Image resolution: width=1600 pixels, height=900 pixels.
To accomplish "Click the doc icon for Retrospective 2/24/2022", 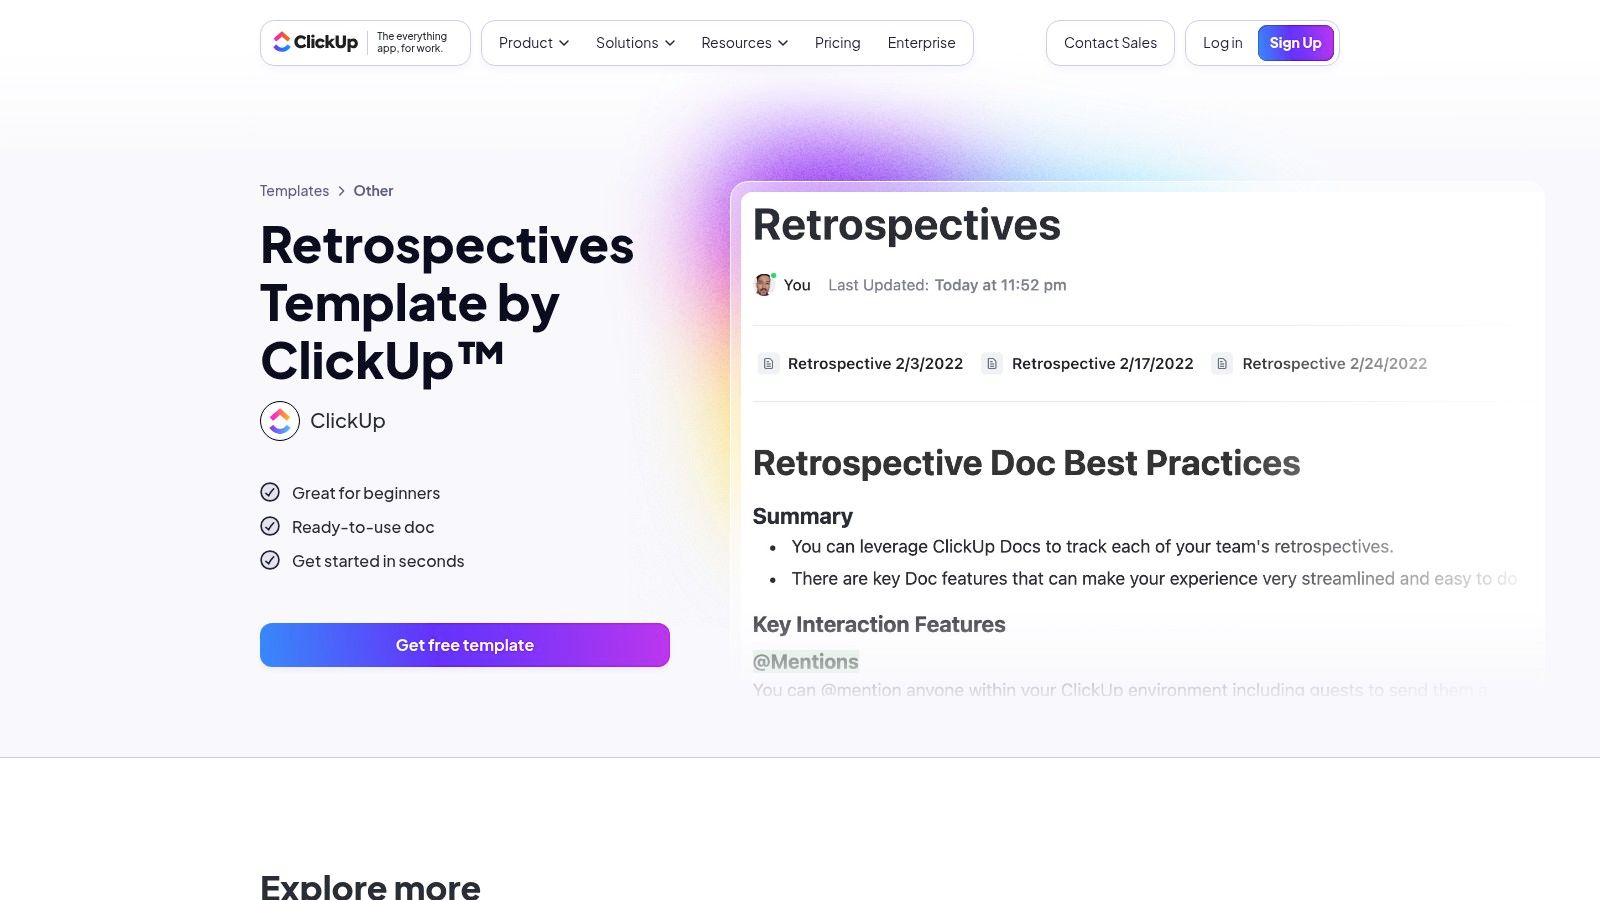I will click(x=1222, y=364).
